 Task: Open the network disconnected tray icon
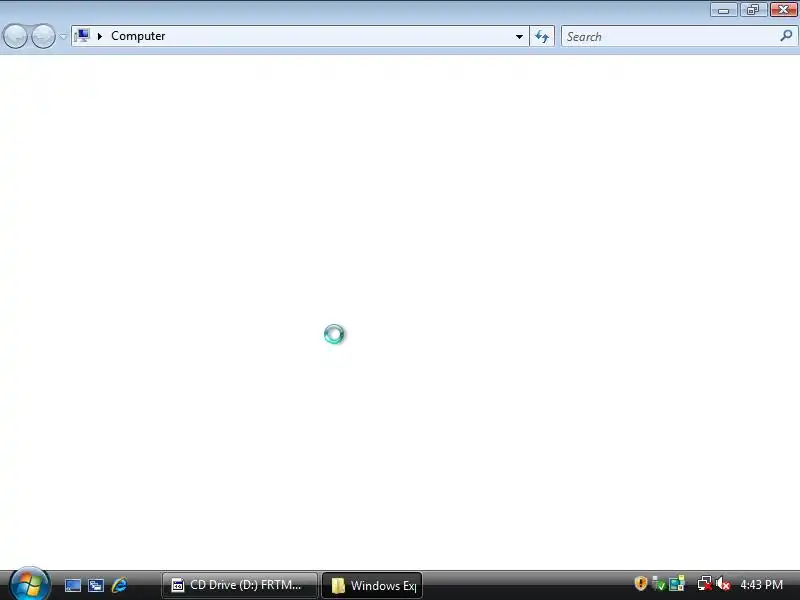(705, 584)
